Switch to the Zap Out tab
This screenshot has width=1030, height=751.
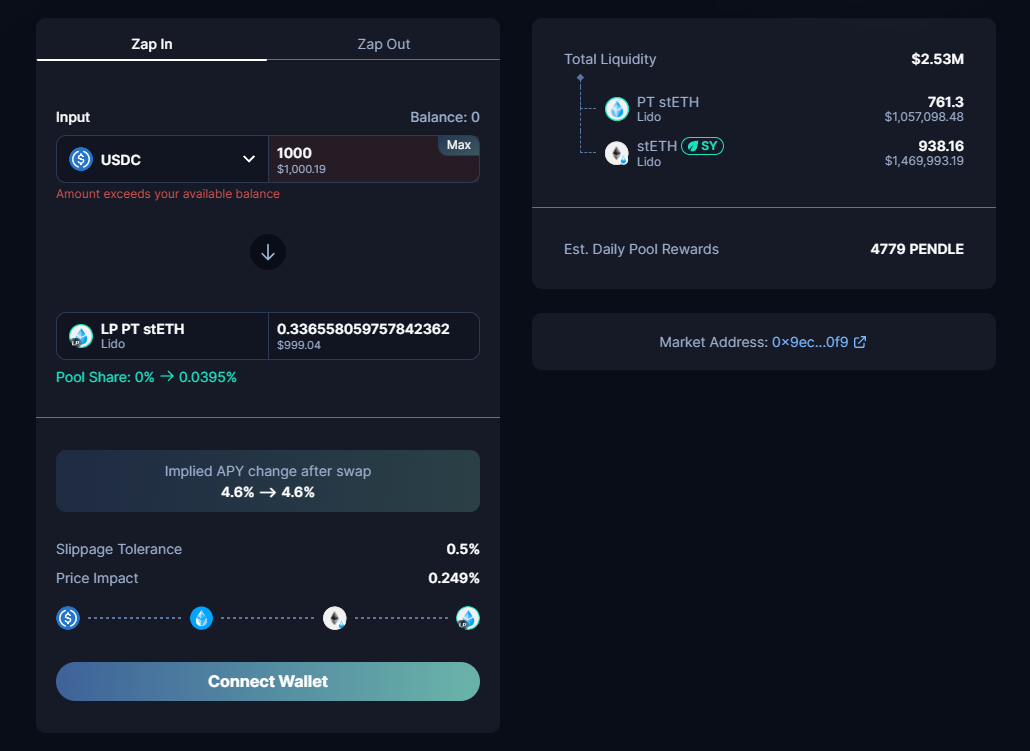click(x=384, y=44)
